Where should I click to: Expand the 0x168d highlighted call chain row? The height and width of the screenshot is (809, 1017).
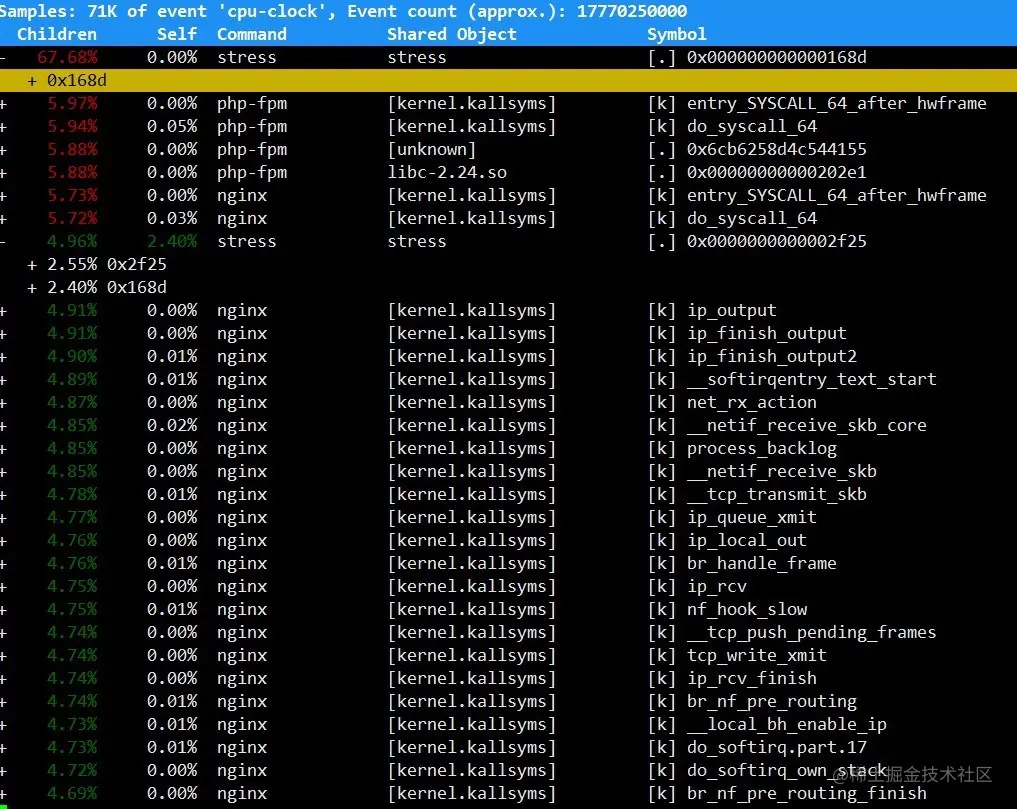(x=32, y=80)
